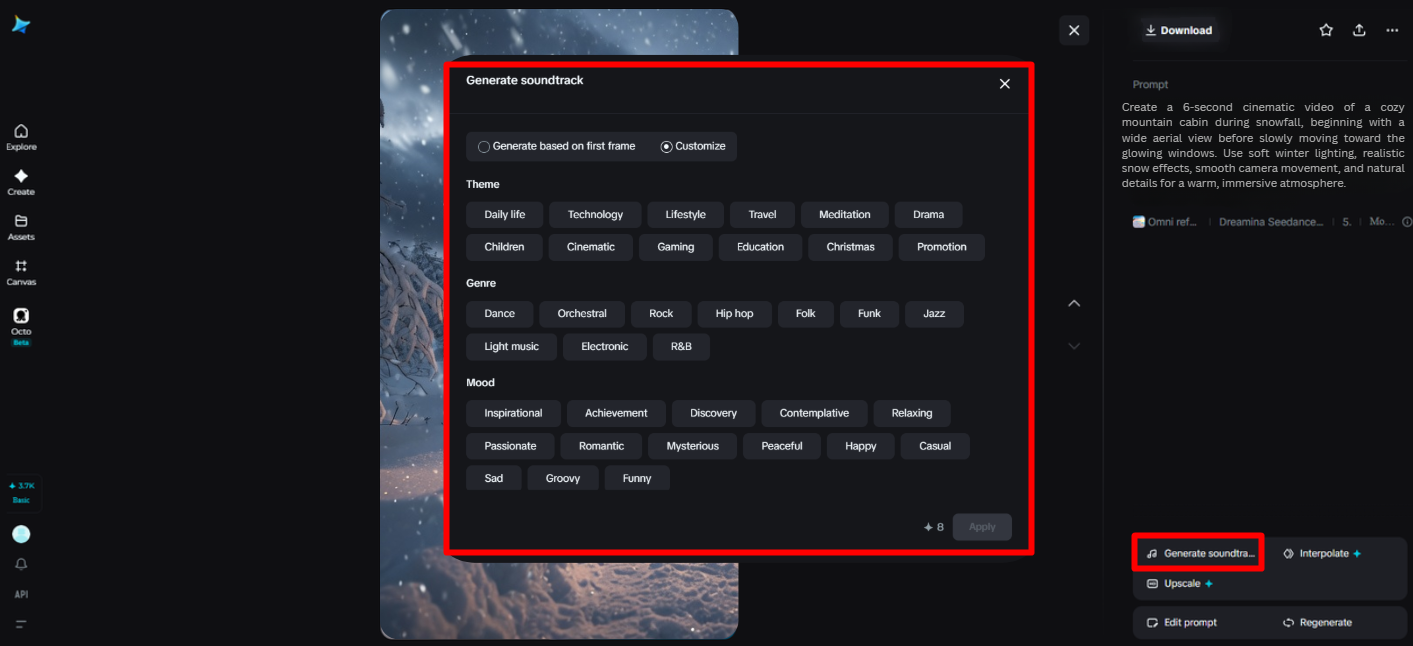The height and width of the screenshot is (646, 1413).
Task: Toggle the sidebar collapse menu icon
Action: [x=21, y=624]
